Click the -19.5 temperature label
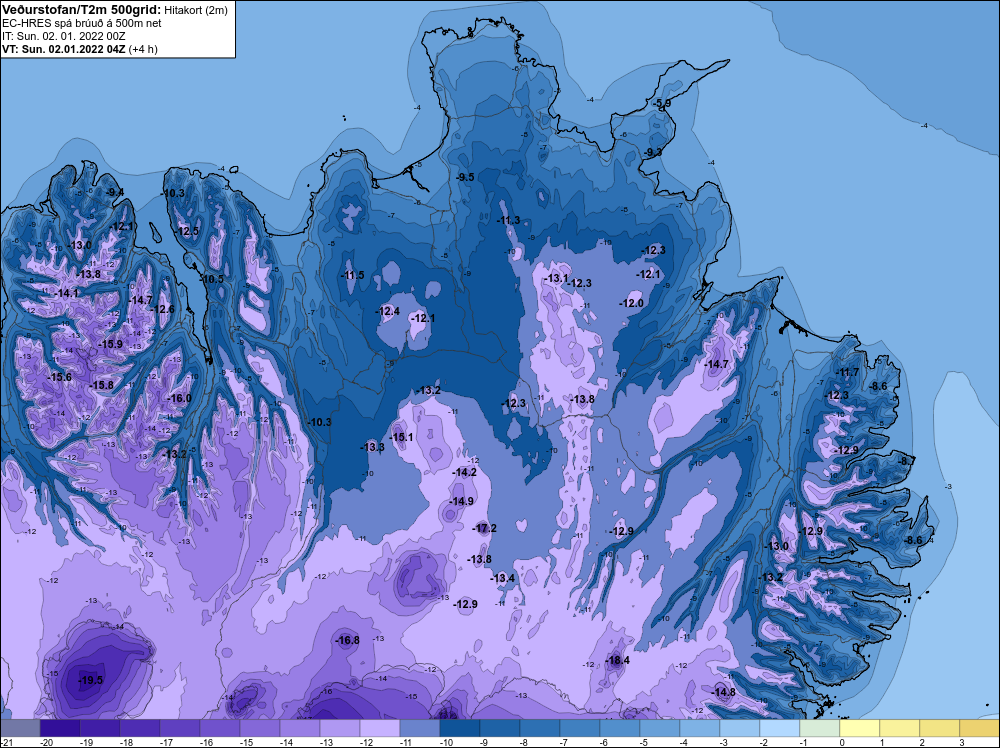Image resolution: width=1000 pixels, height=748 pixels. pyautogui.click(x=90, y=680)
